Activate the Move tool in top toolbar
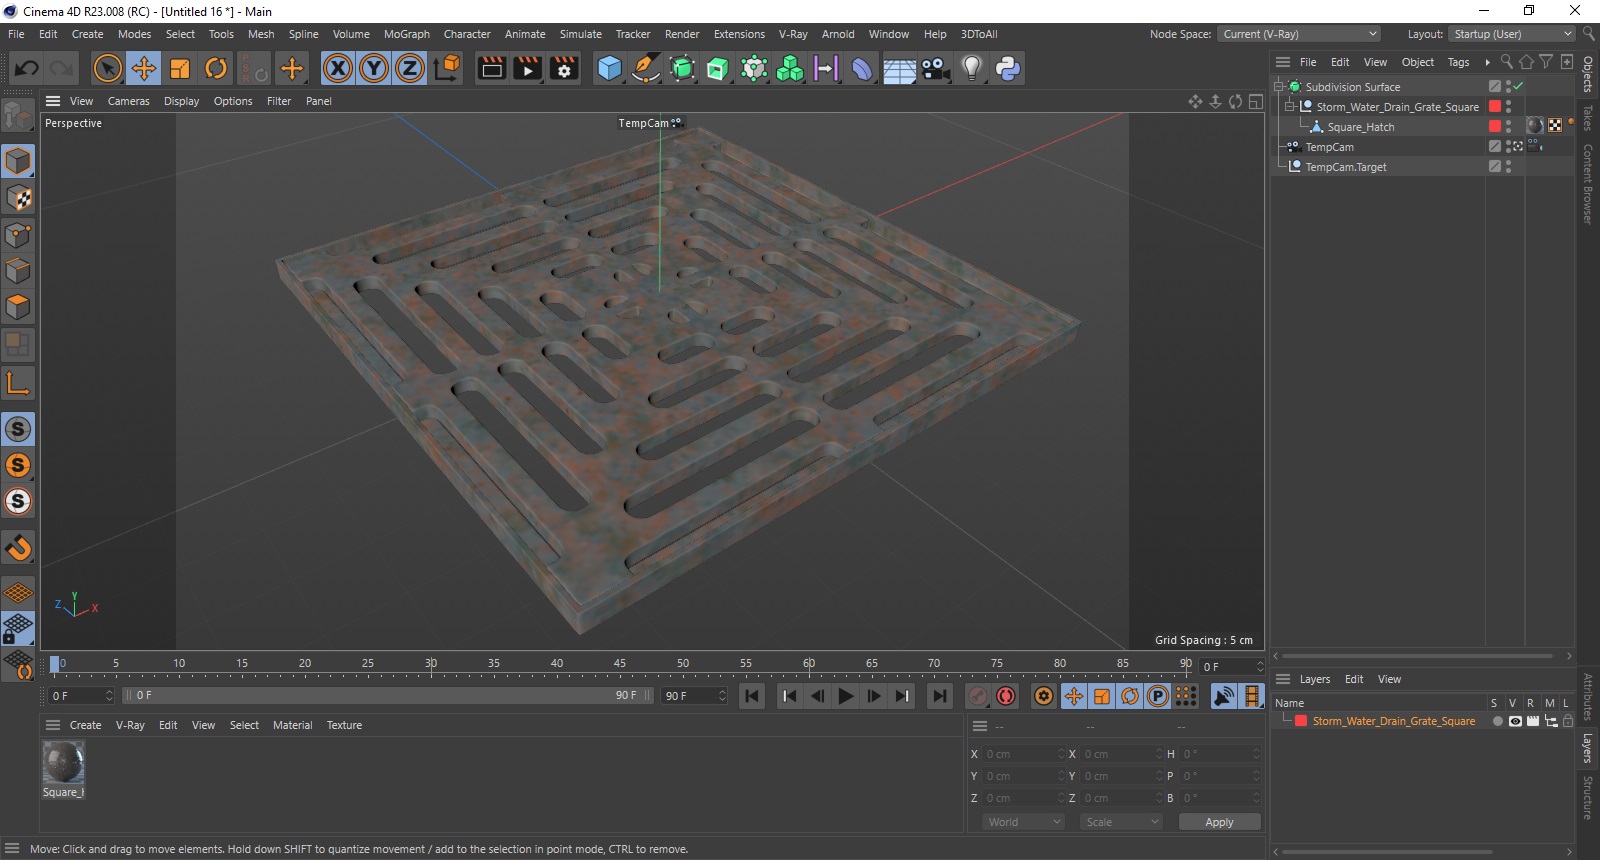Screen dimensions: 1600x860 click(144, 68)
